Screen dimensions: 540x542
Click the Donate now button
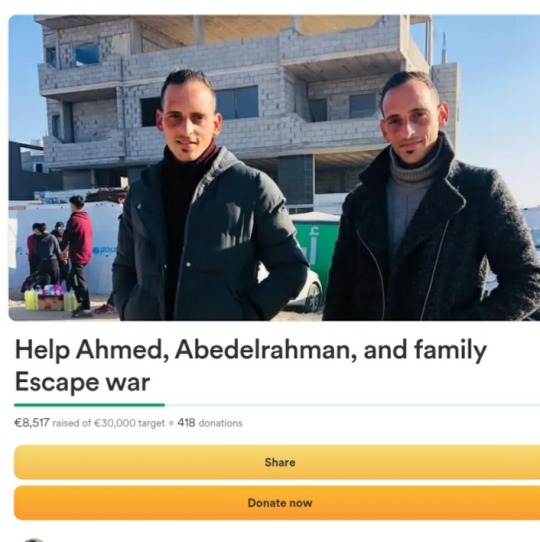(x=277, y=503)
